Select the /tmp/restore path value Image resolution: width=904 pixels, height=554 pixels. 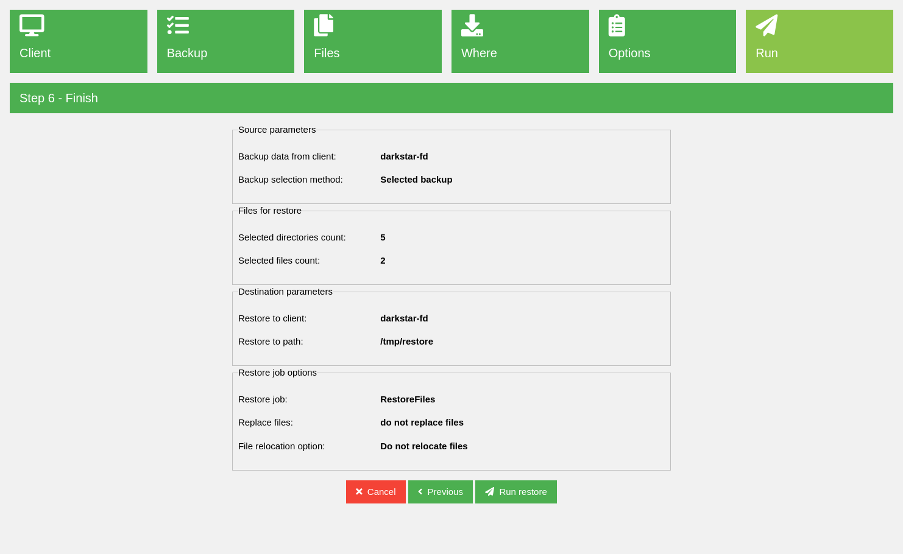(406, 342)
